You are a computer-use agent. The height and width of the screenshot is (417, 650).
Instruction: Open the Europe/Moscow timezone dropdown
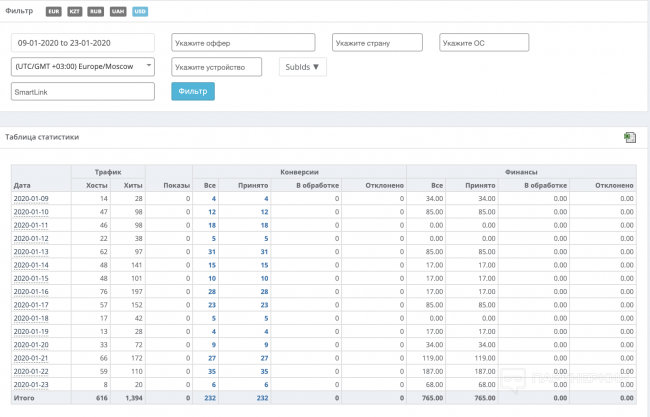pyautogui.click(x=82, y=67)
